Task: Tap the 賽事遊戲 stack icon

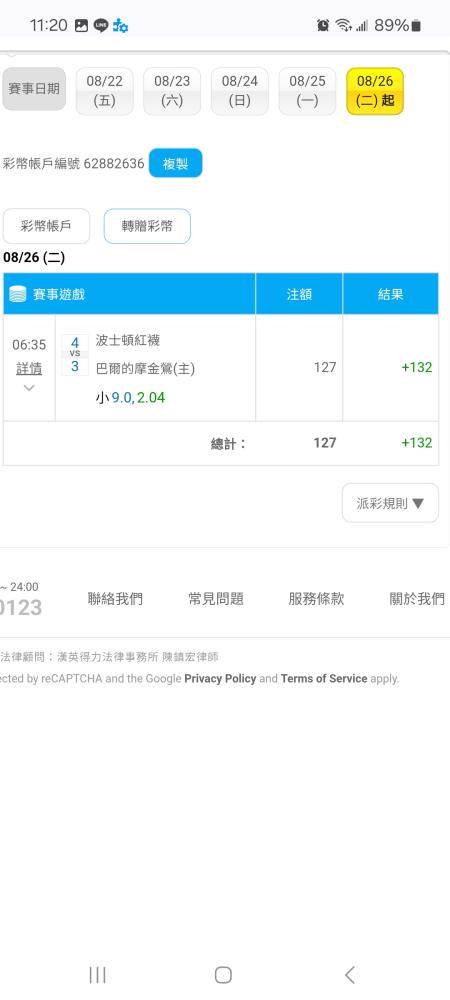Action: [18, 294]
